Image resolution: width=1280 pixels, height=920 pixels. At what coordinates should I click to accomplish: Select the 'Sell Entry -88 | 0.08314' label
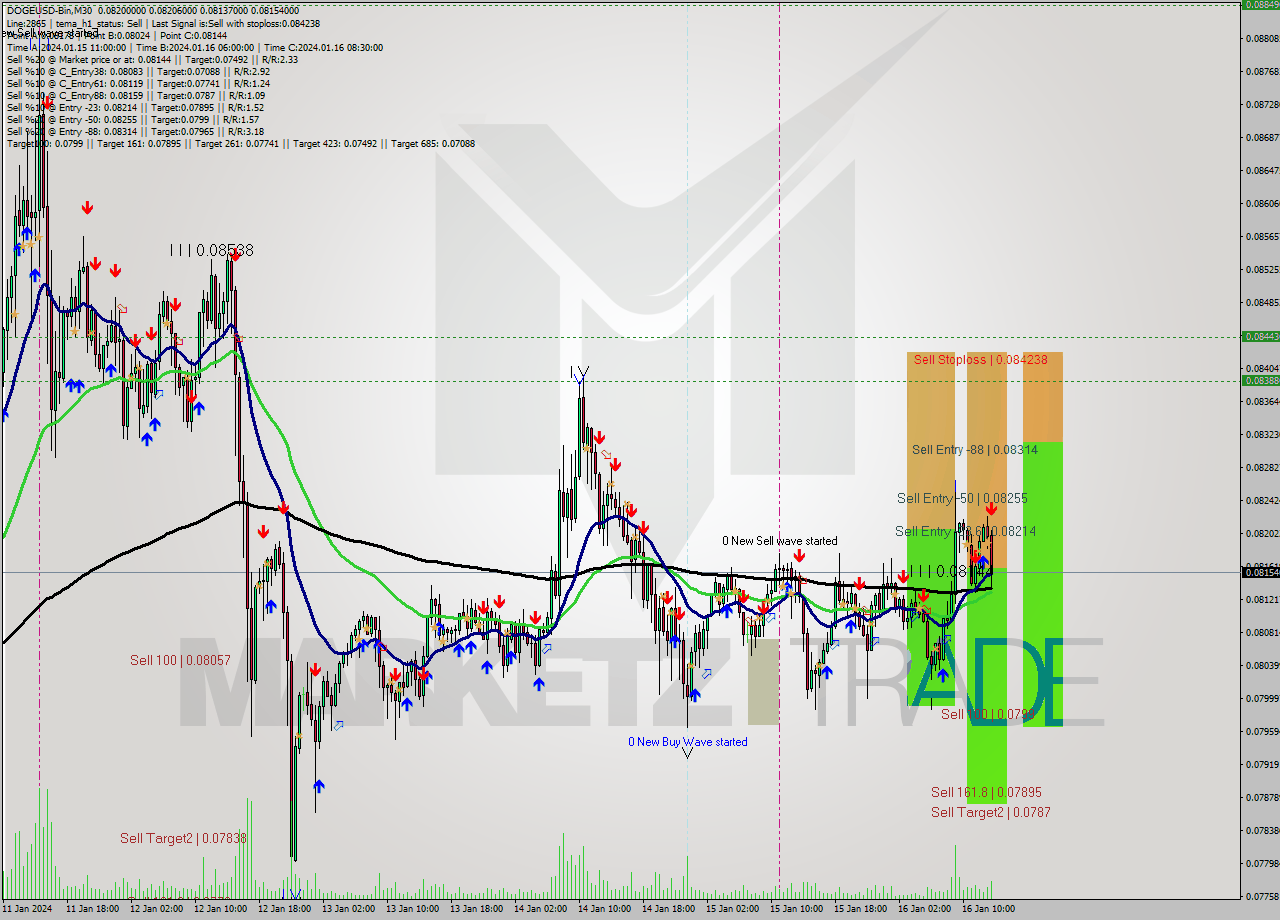[x=974, y=450]
